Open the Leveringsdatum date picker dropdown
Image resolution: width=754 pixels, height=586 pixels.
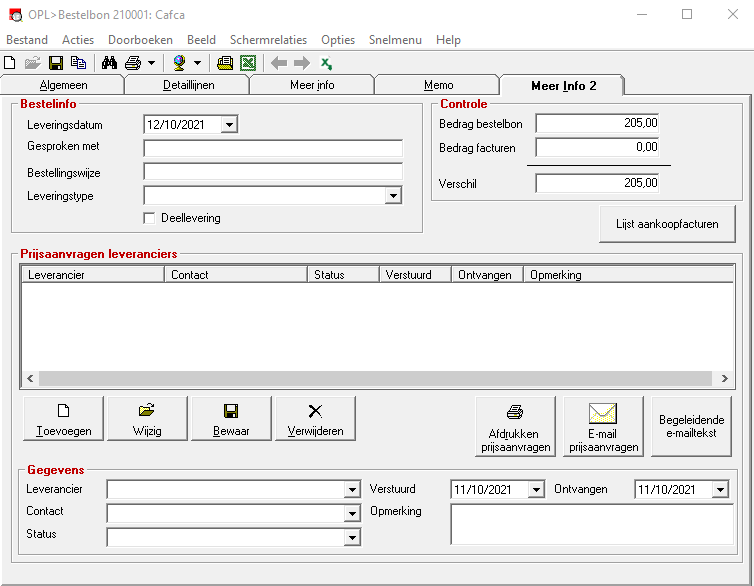(229, 125)
